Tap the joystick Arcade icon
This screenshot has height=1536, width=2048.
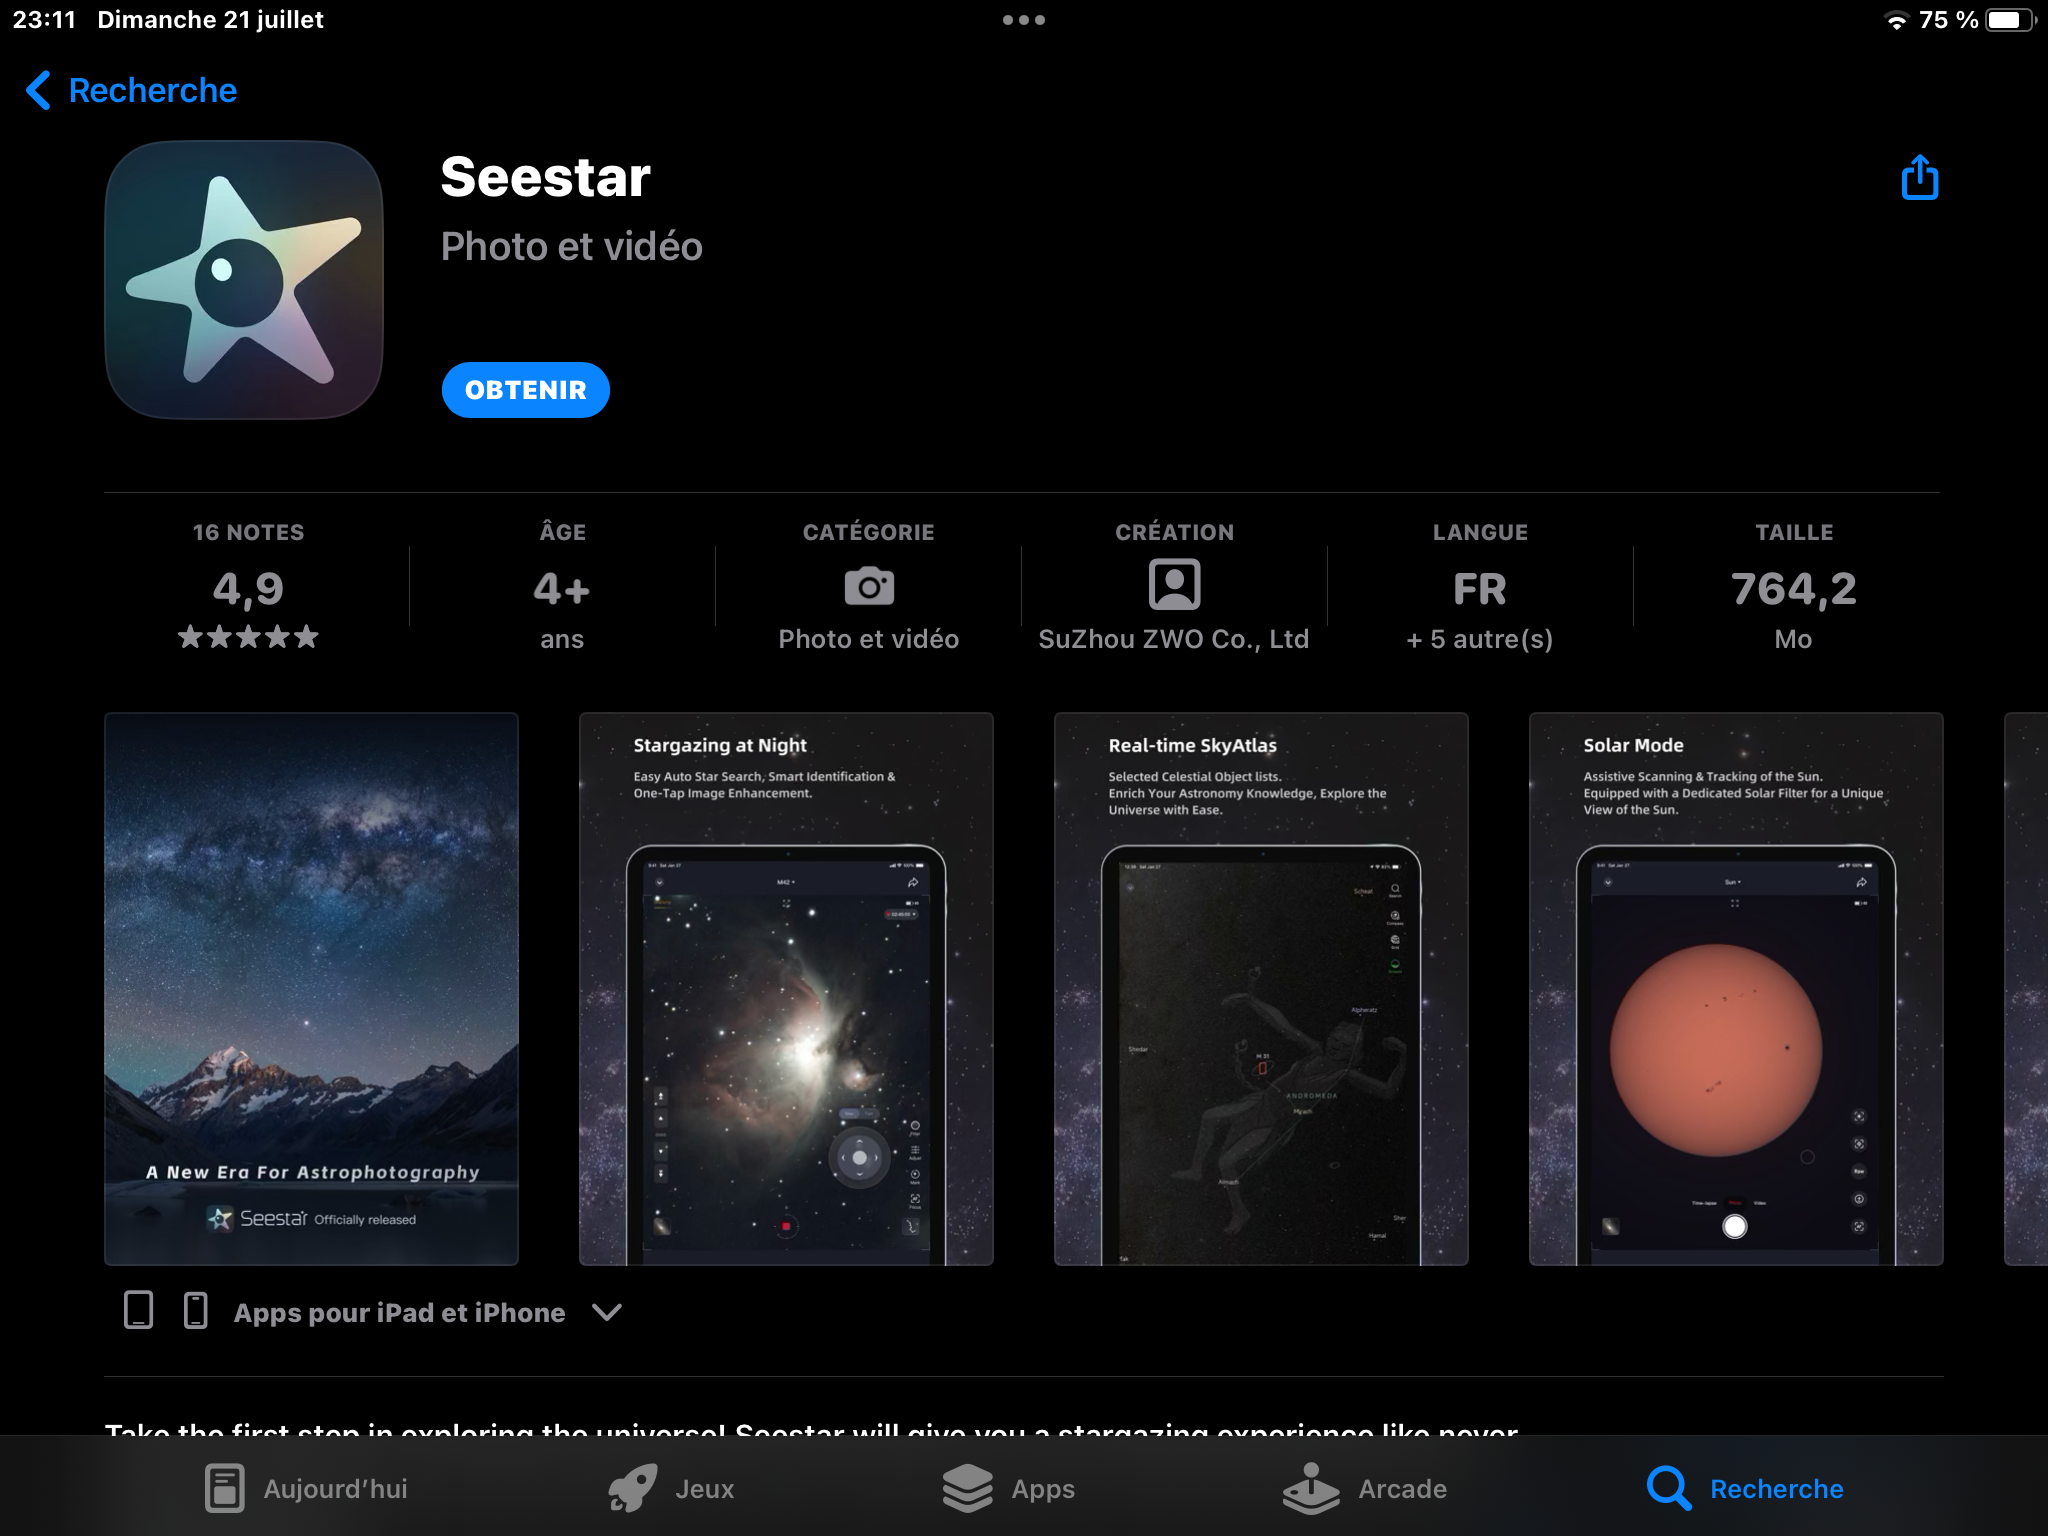point(1311,1488)
